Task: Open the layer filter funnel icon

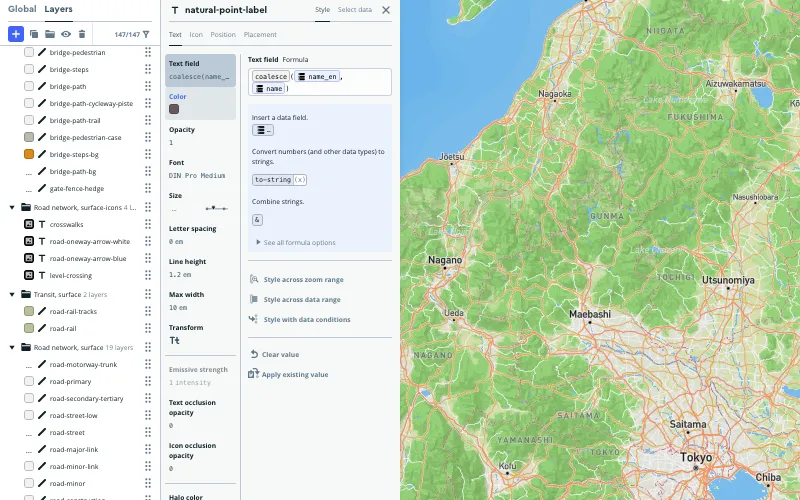Action: [146, 34]
